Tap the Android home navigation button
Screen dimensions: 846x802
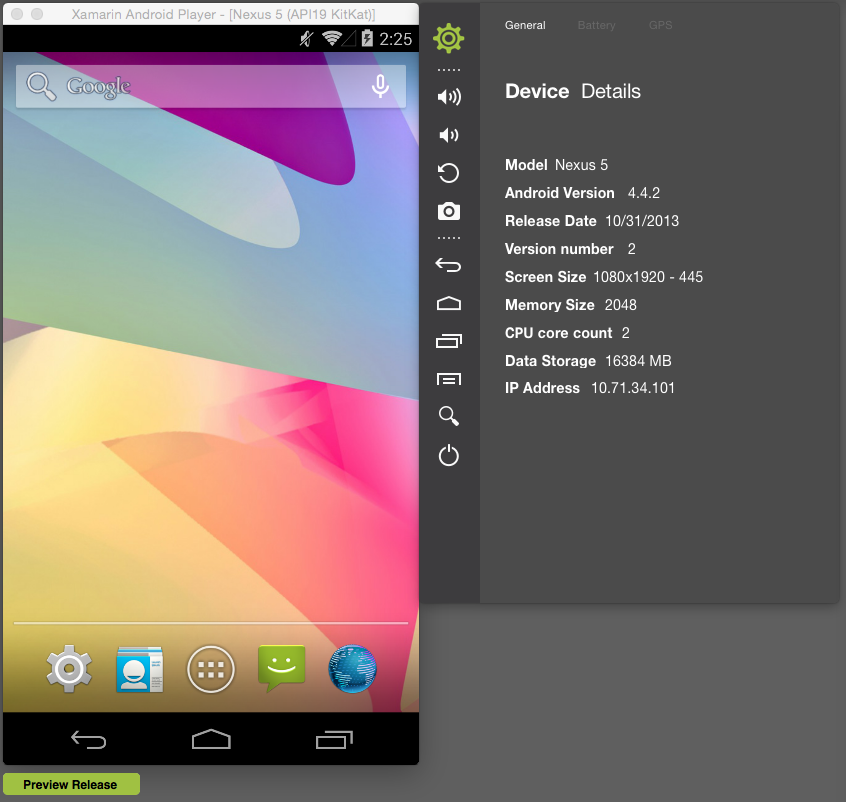coord(211,739)
